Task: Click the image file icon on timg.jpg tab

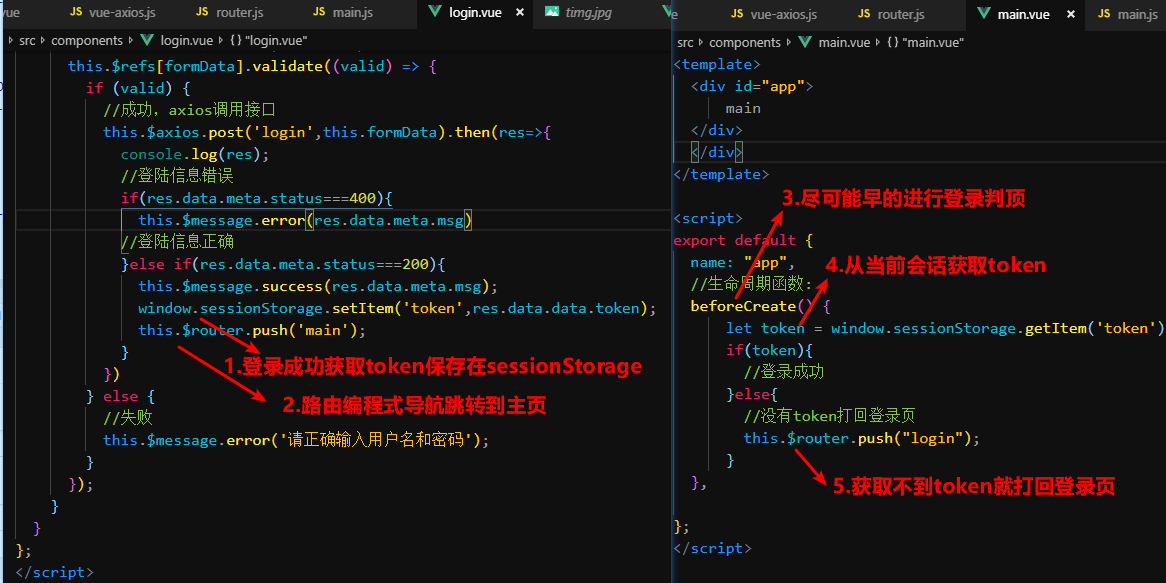Action: (x=552, y=13)
